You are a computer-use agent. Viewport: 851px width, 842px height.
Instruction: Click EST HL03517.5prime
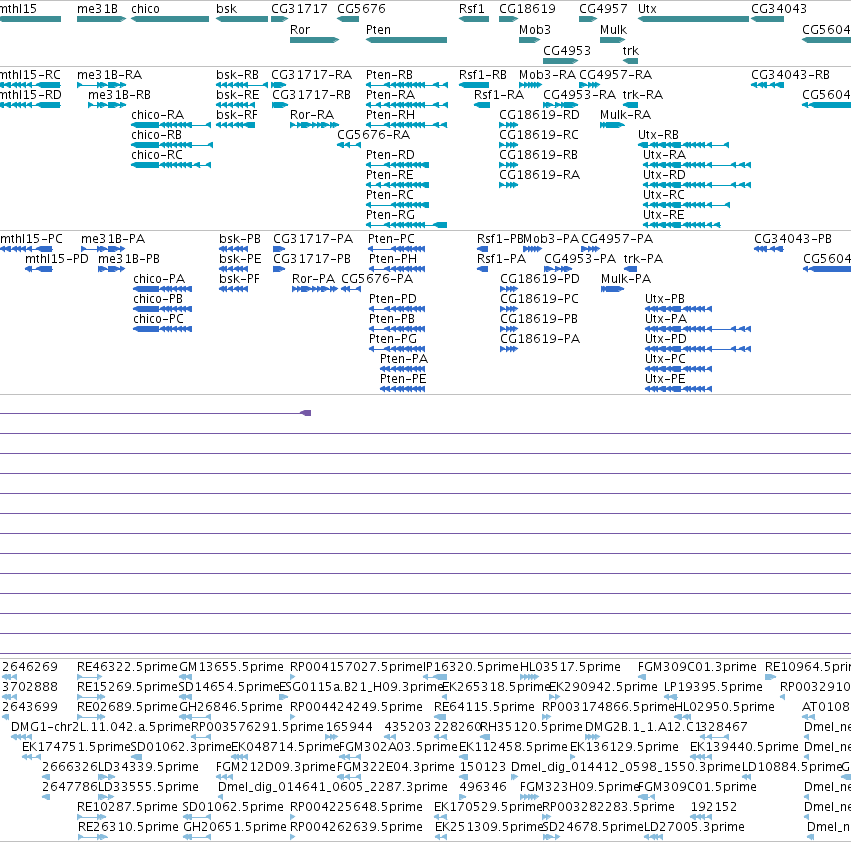pyautogui.click(x=570, y=667)
